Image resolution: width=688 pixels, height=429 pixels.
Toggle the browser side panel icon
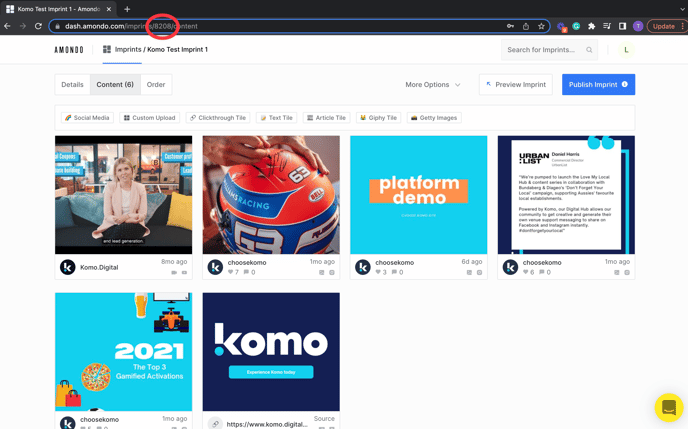(622, 26)
